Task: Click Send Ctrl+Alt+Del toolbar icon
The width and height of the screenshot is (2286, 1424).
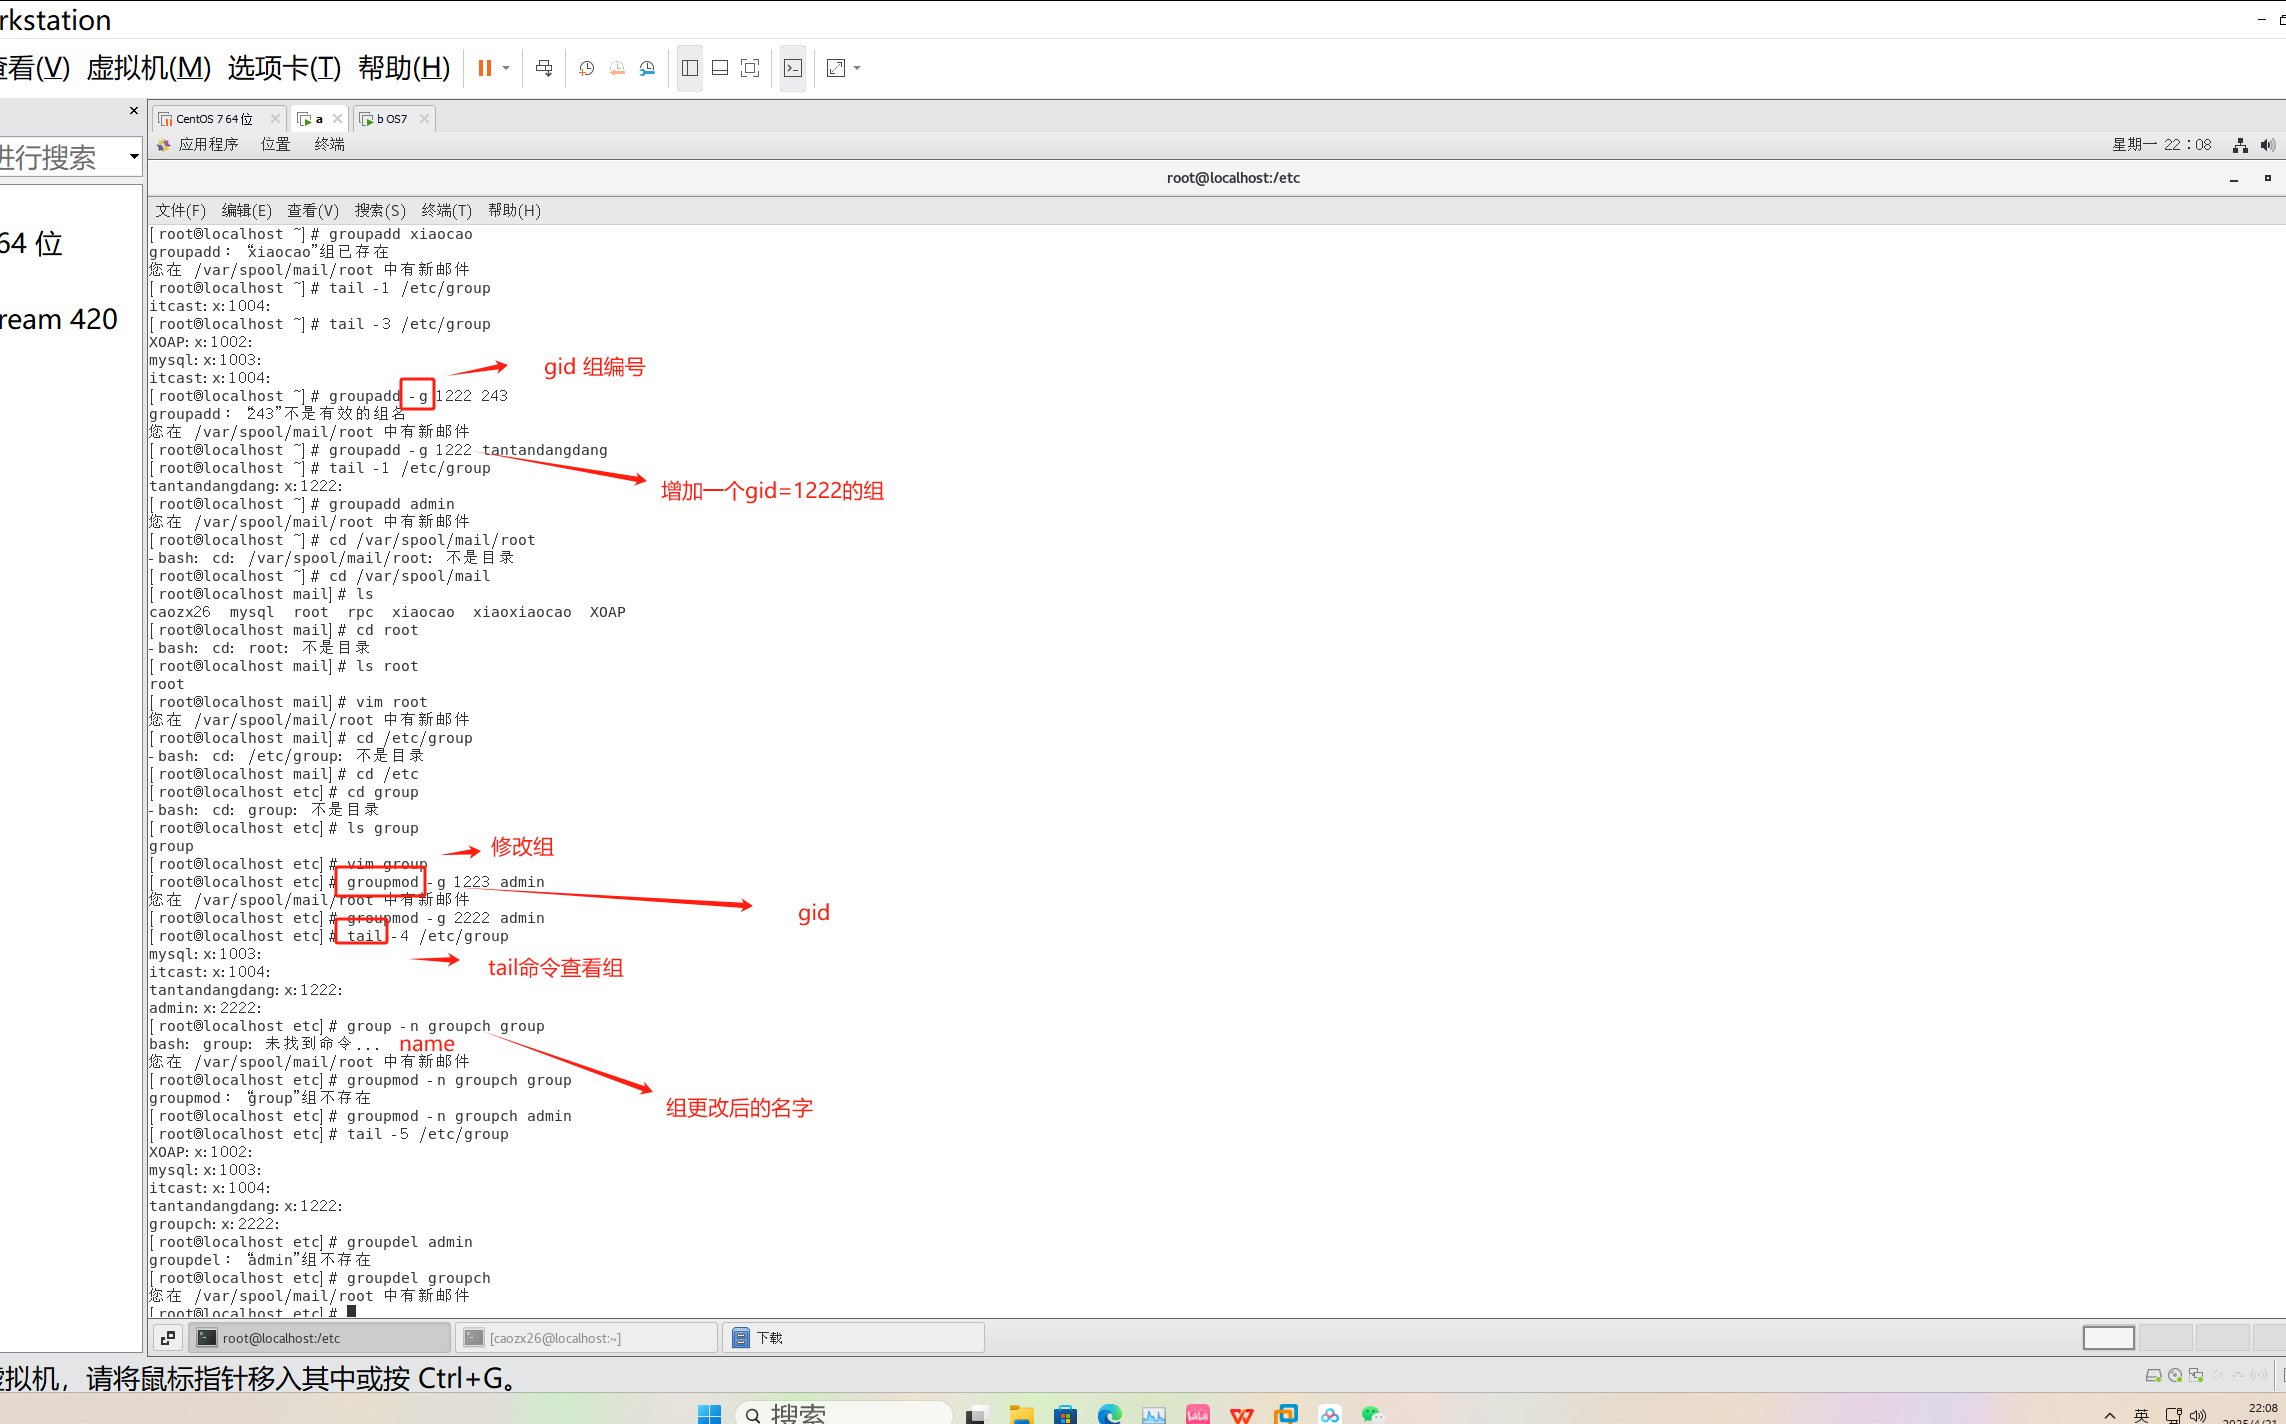Action: click(544, 68)
